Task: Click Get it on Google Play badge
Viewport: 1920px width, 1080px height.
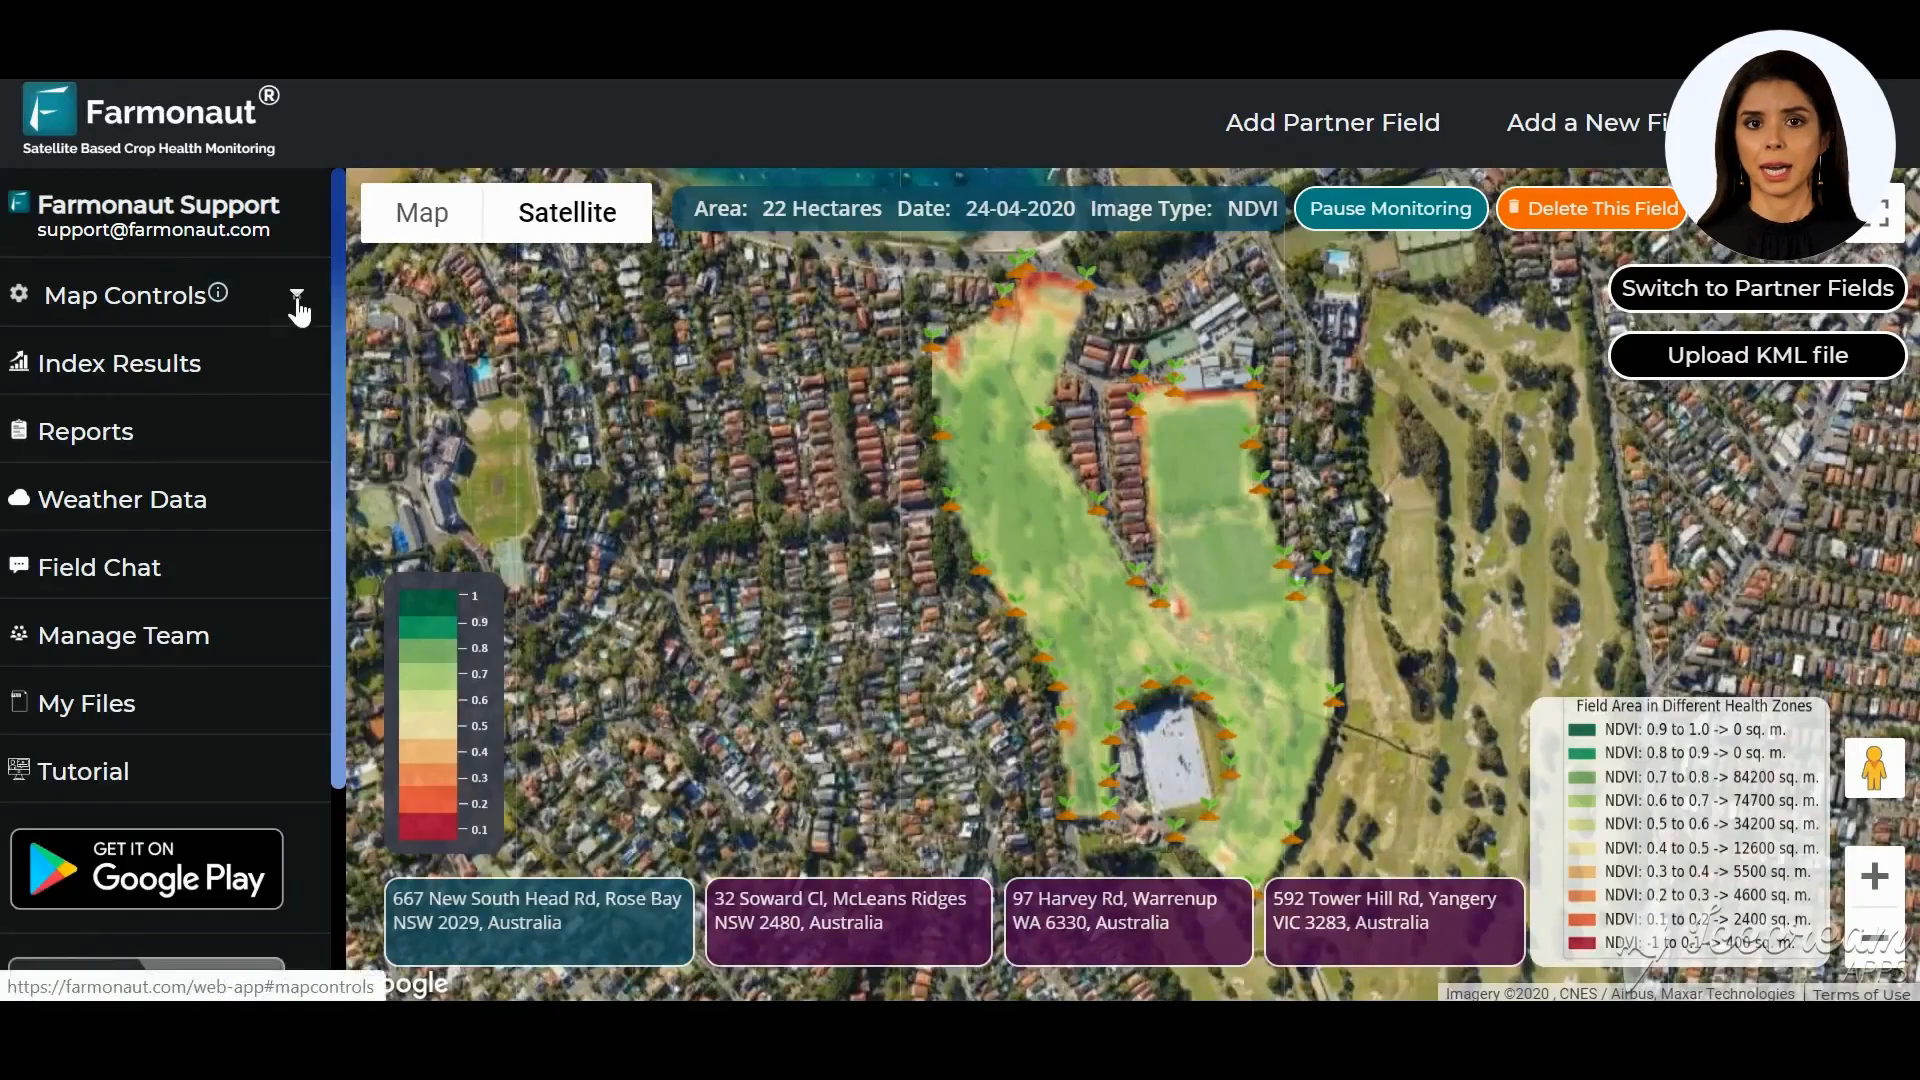Action: click(x=147, y=869)
